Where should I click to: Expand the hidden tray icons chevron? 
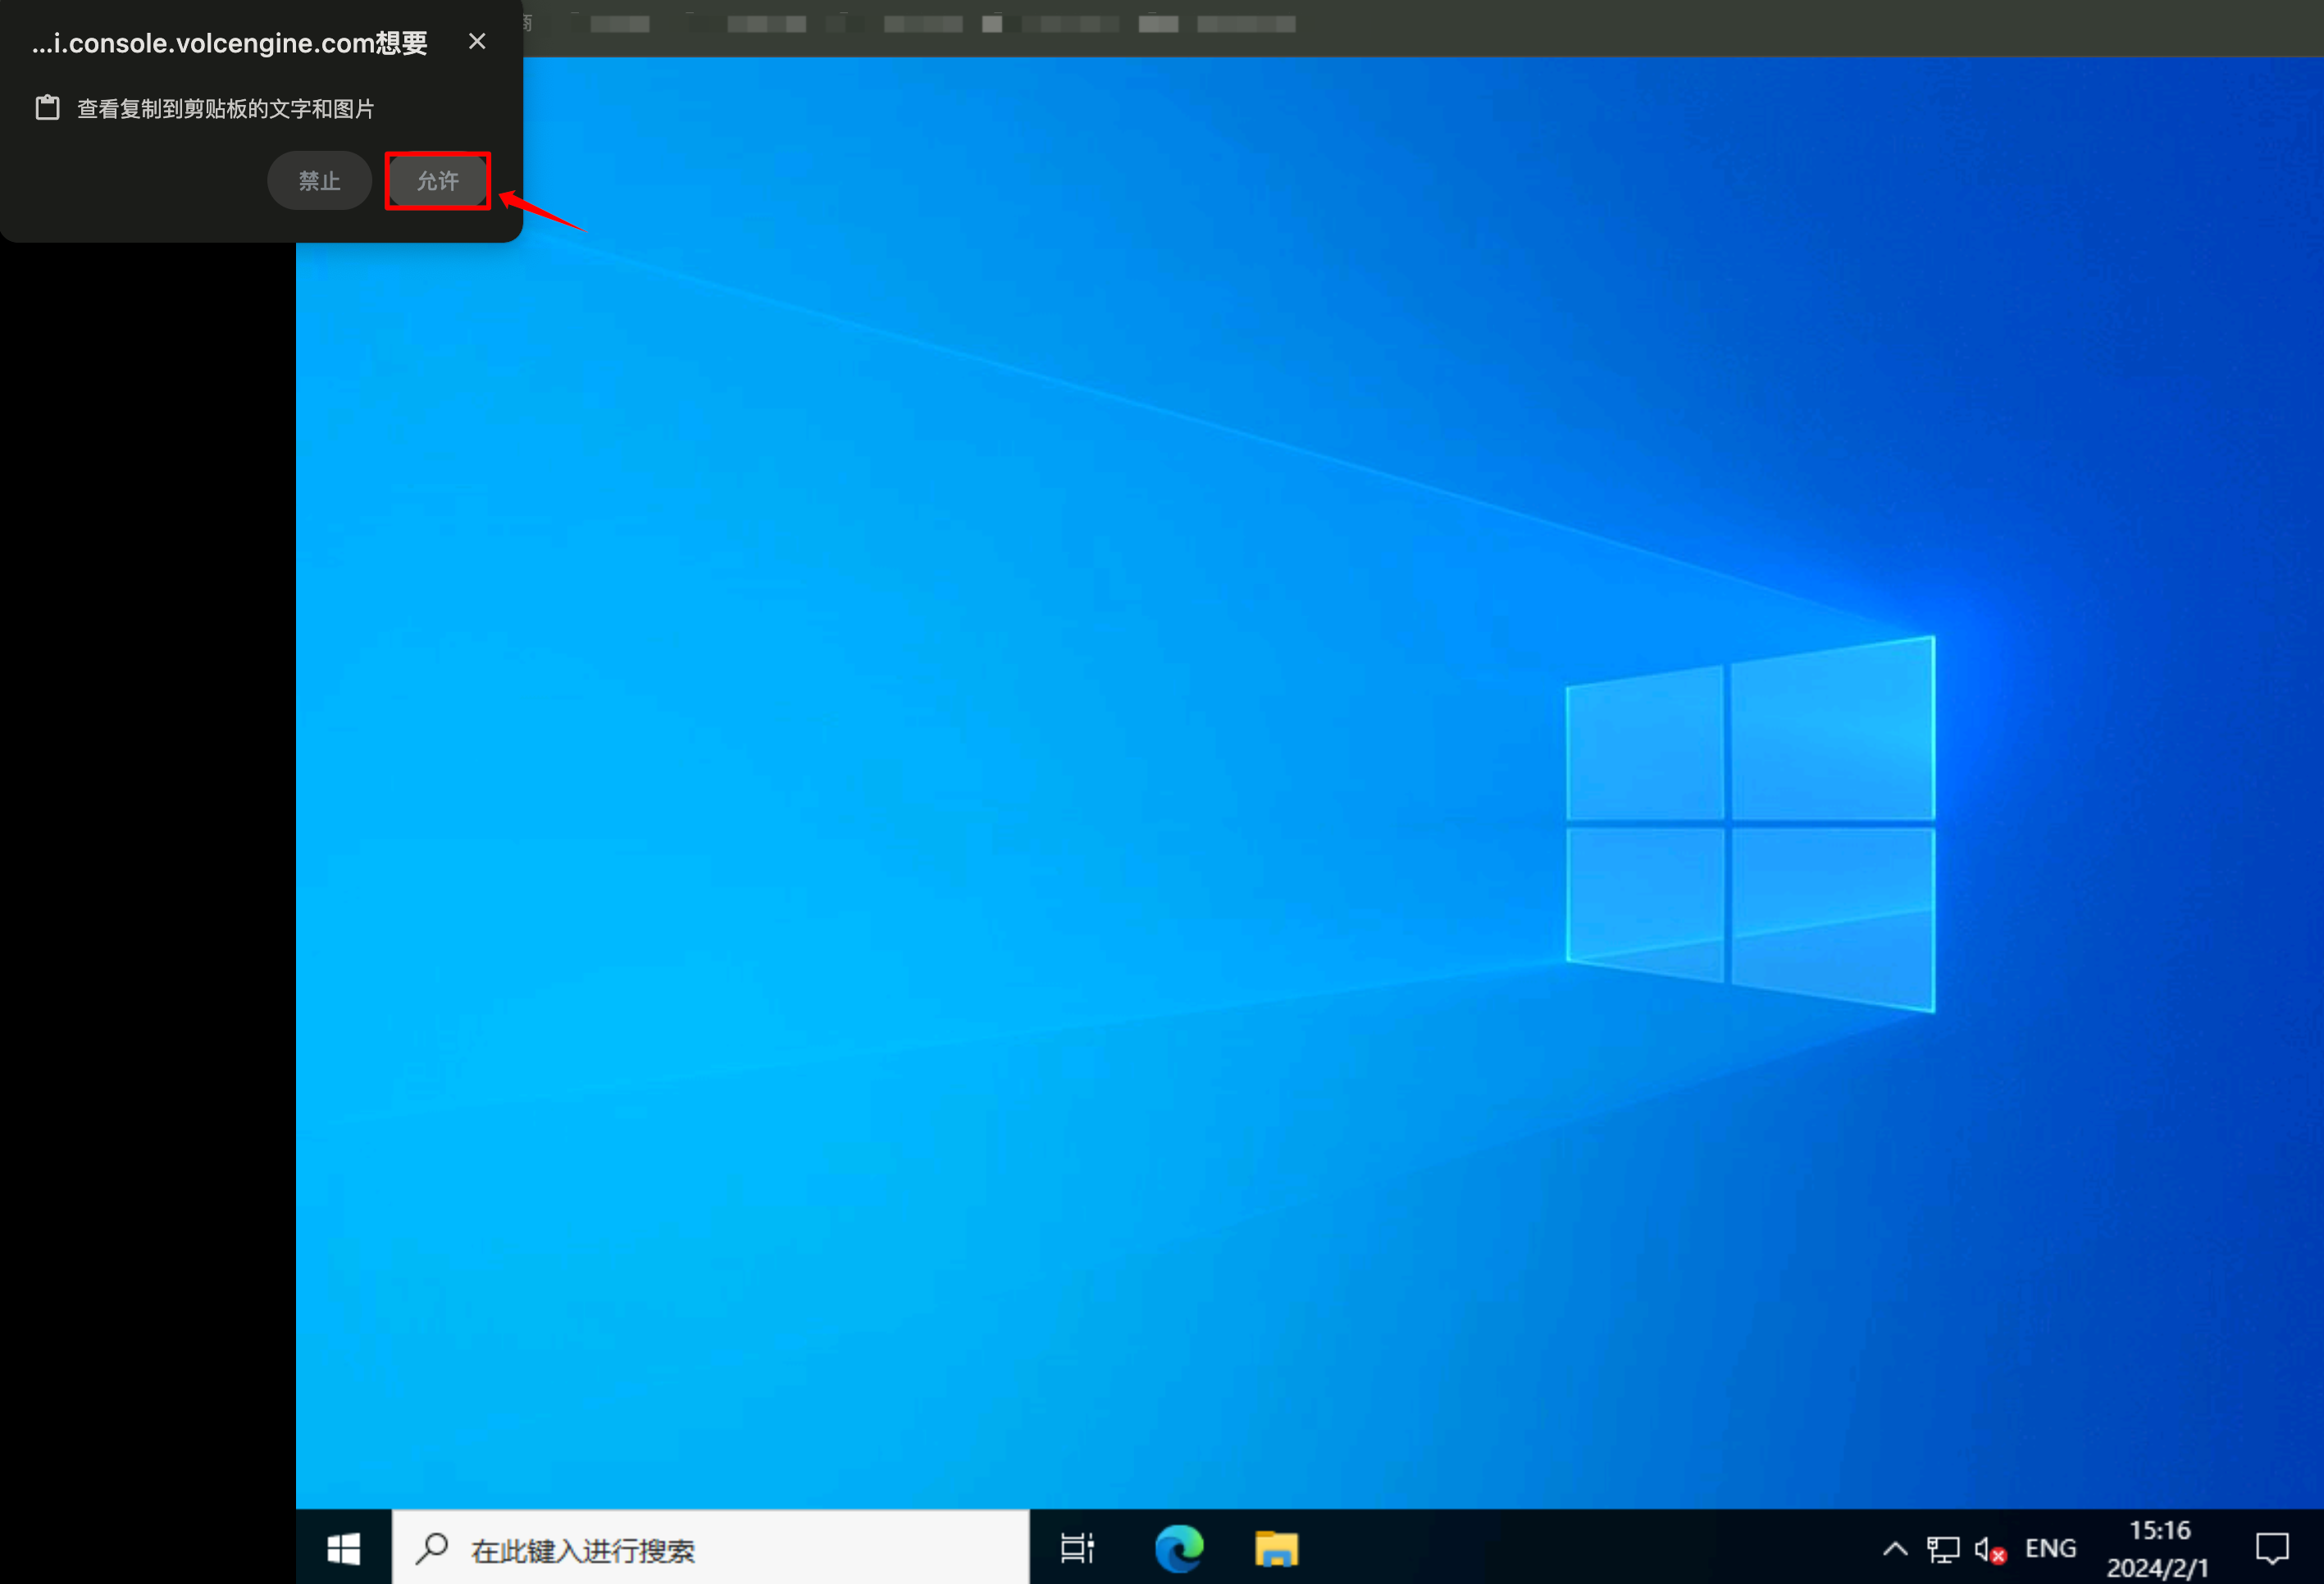[1894, 1549]
